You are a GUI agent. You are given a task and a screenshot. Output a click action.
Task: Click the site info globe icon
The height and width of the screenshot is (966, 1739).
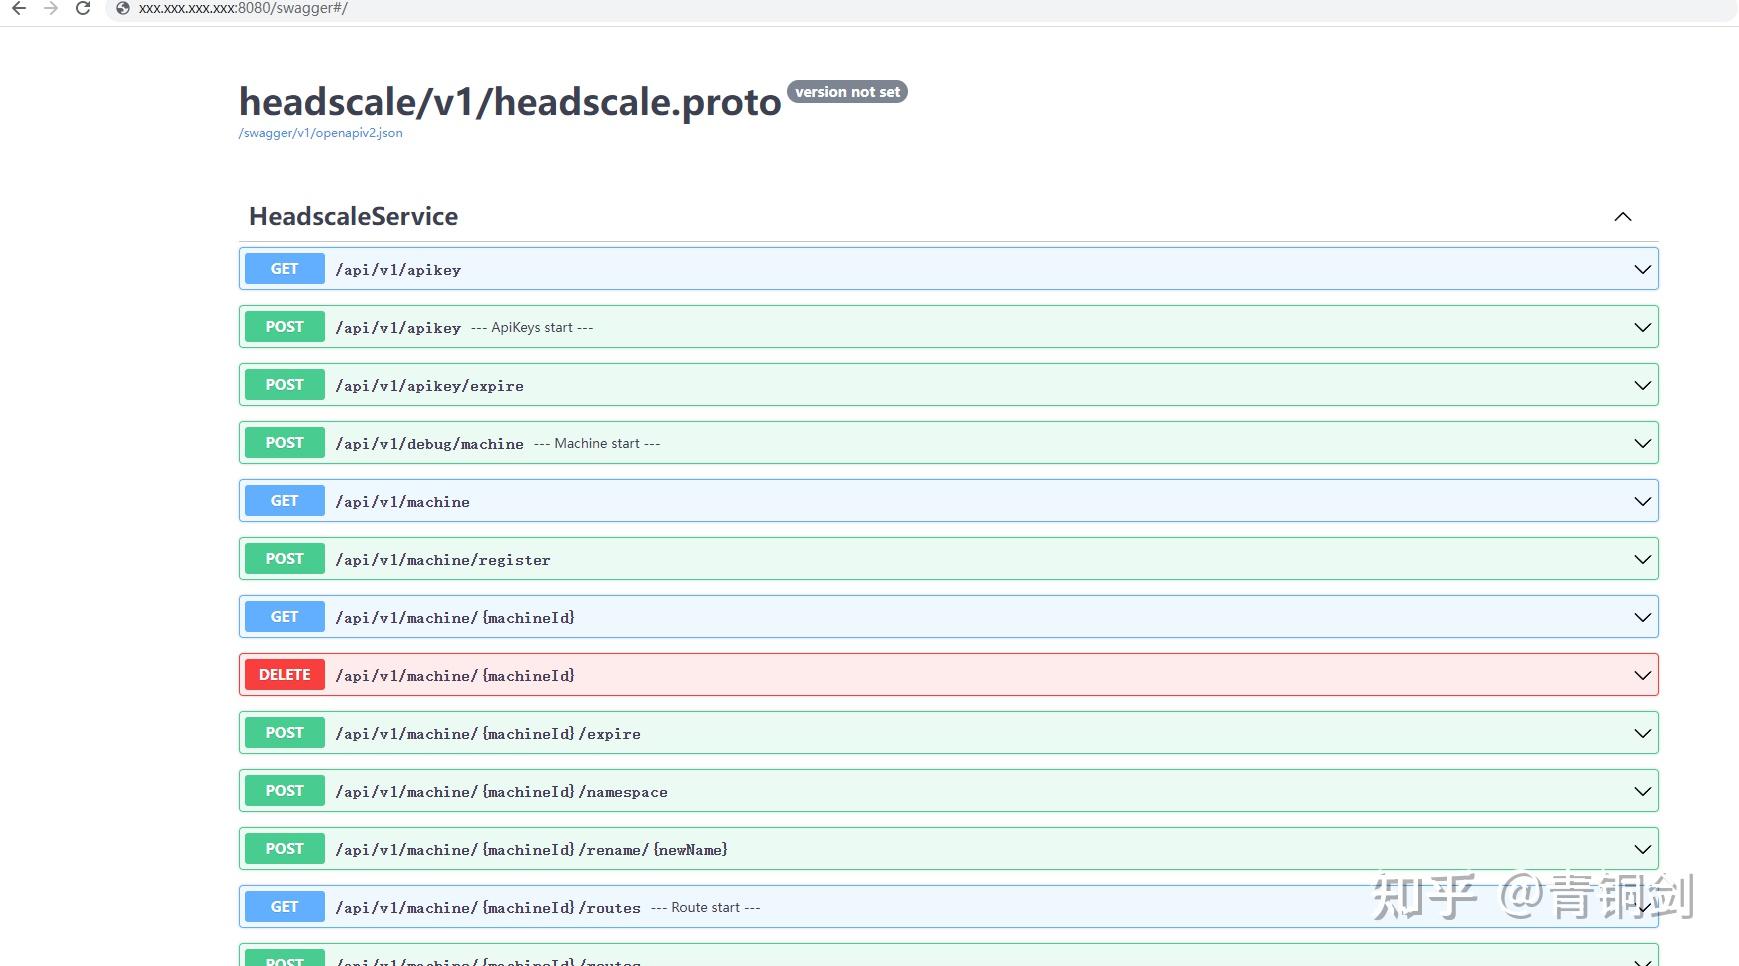(123, 8)
